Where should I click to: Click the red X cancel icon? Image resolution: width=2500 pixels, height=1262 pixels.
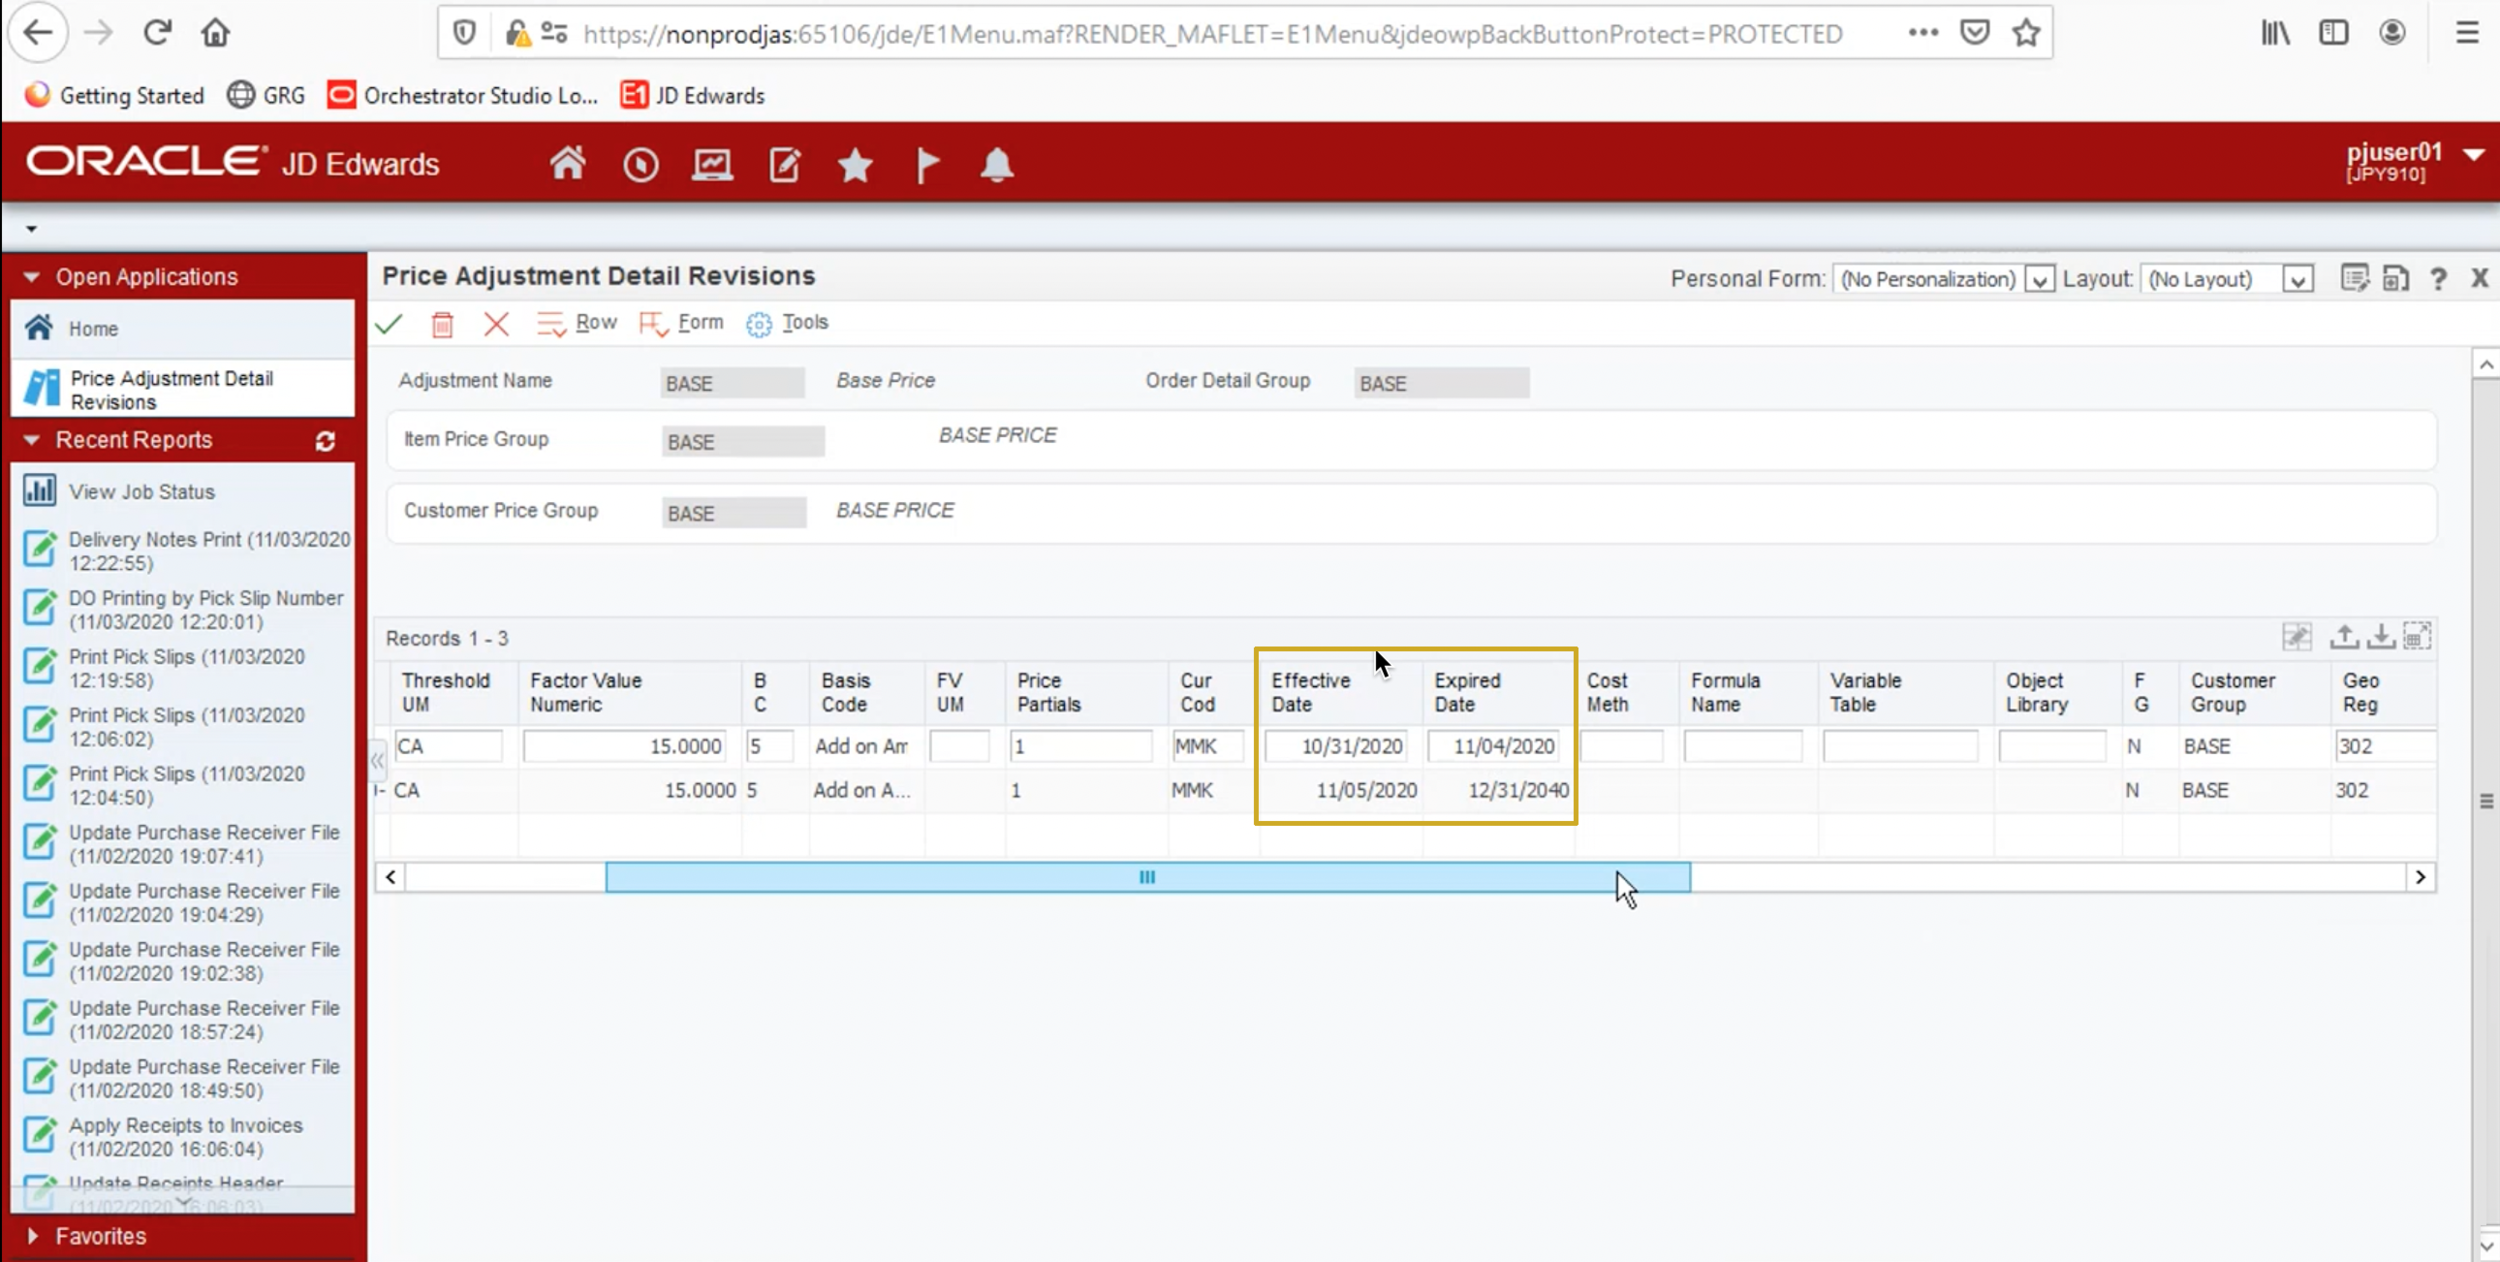coord(496,324)
